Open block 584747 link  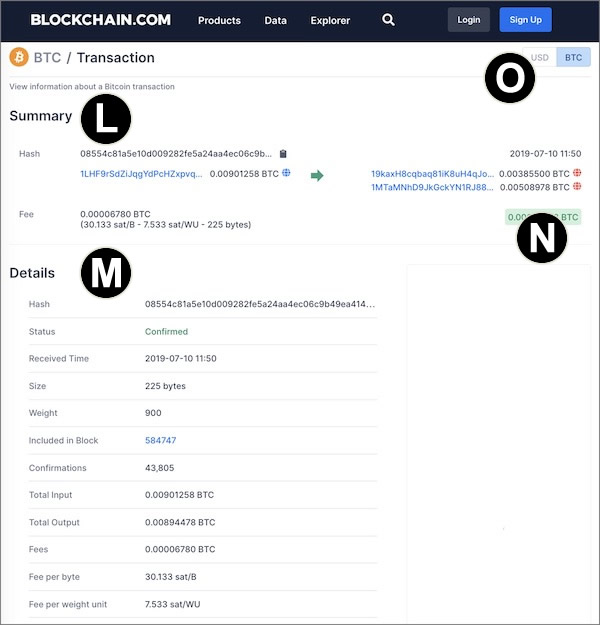(x=160, y=440)
